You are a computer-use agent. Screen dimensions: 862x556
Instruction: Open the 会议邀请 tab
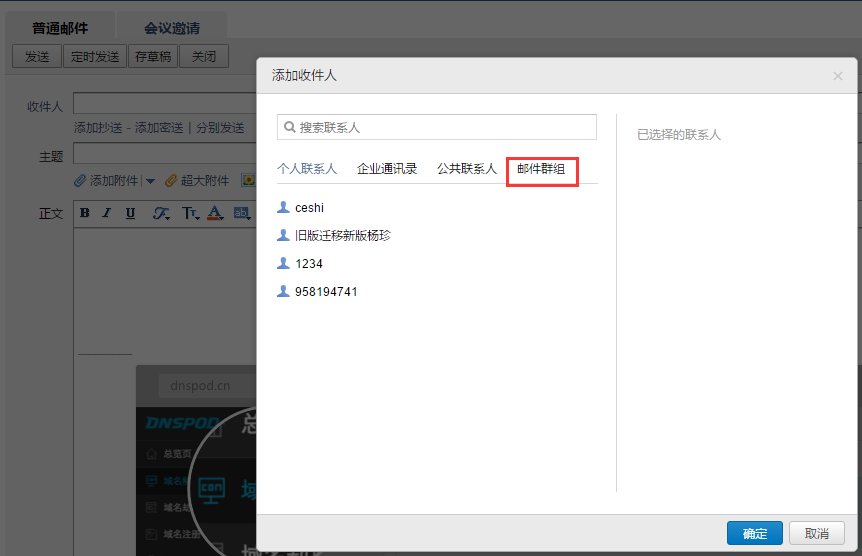[x=171, y=28]
